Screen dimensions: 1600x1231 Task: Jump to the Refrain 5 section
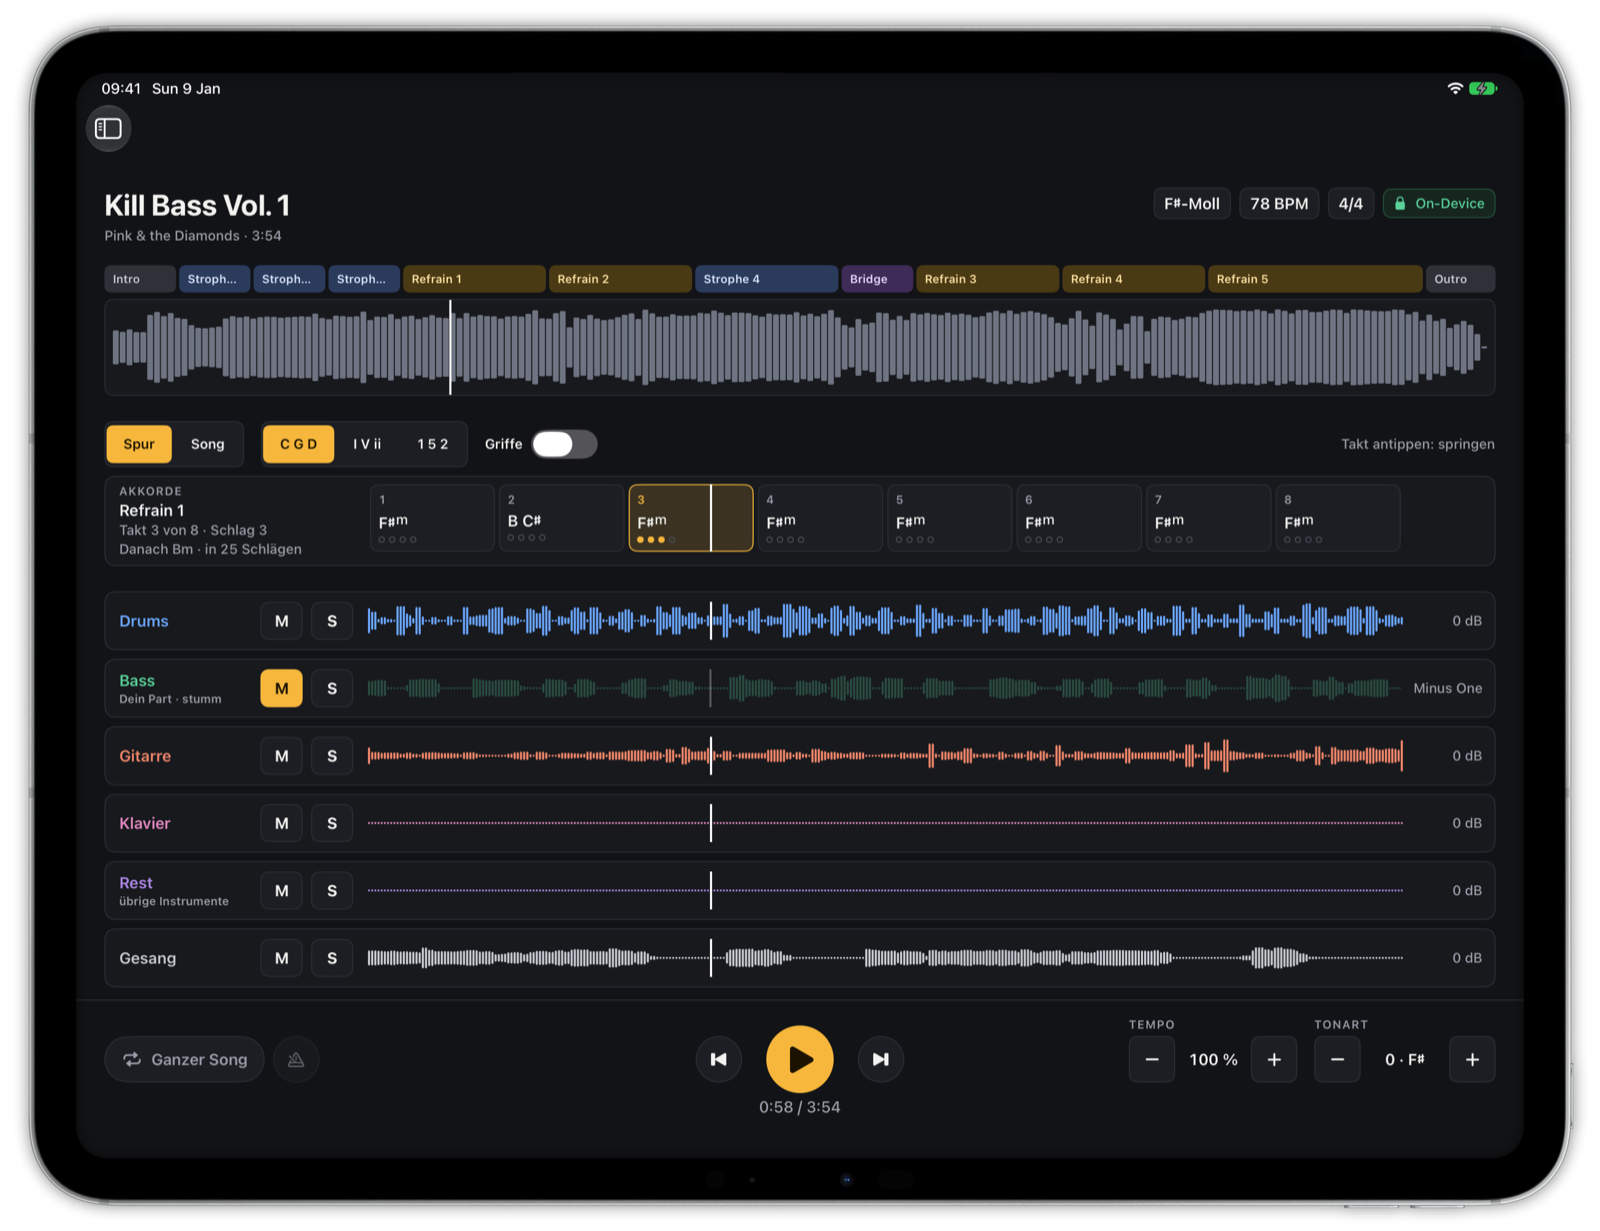(1315, 279)
